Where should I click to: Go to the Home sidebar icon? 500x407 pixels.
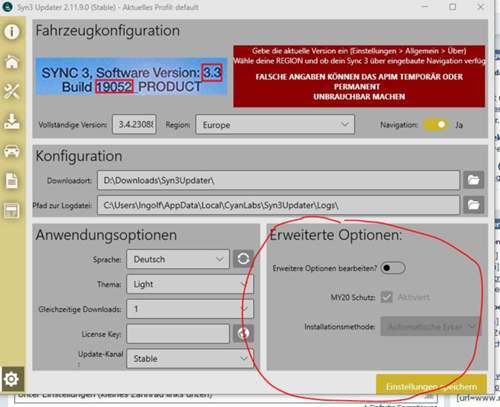(x=12, y=62)
